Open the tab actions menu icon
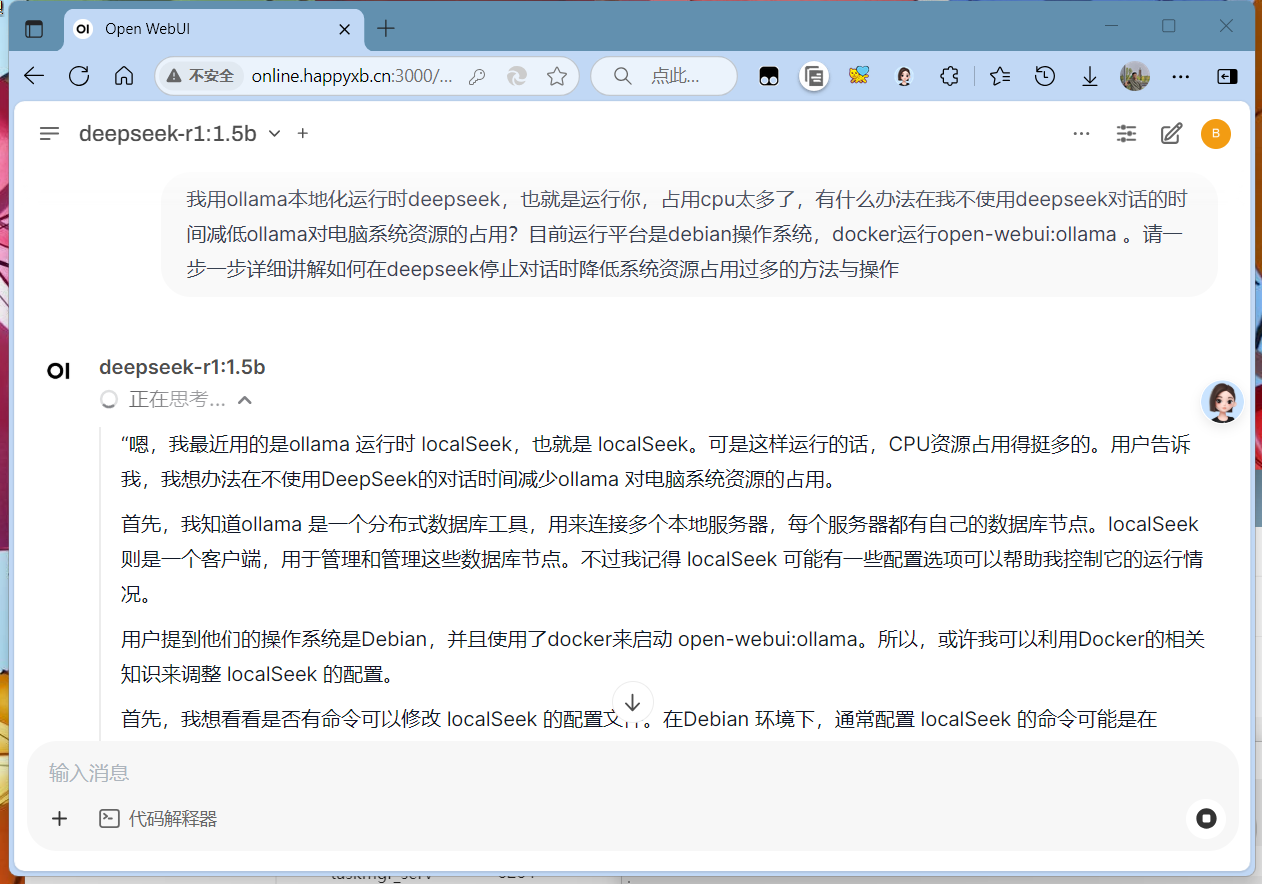The image size is (1262, 884). pyautogui.click(x=34, y=29)
